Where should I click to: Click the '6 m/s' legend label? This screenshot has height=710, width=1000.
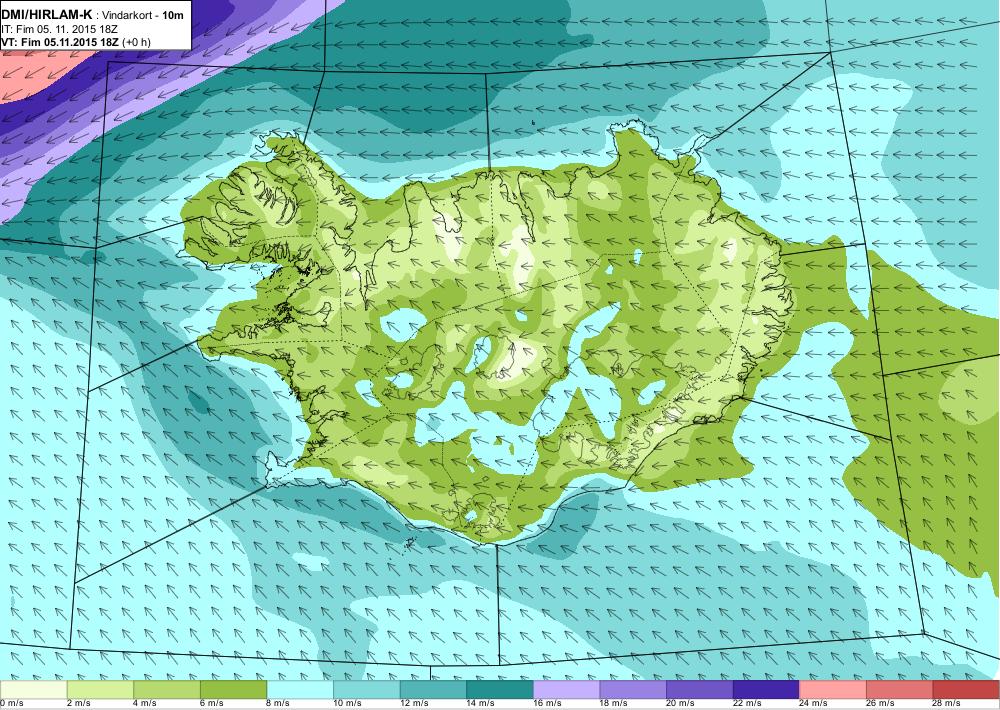coord(212,704)
